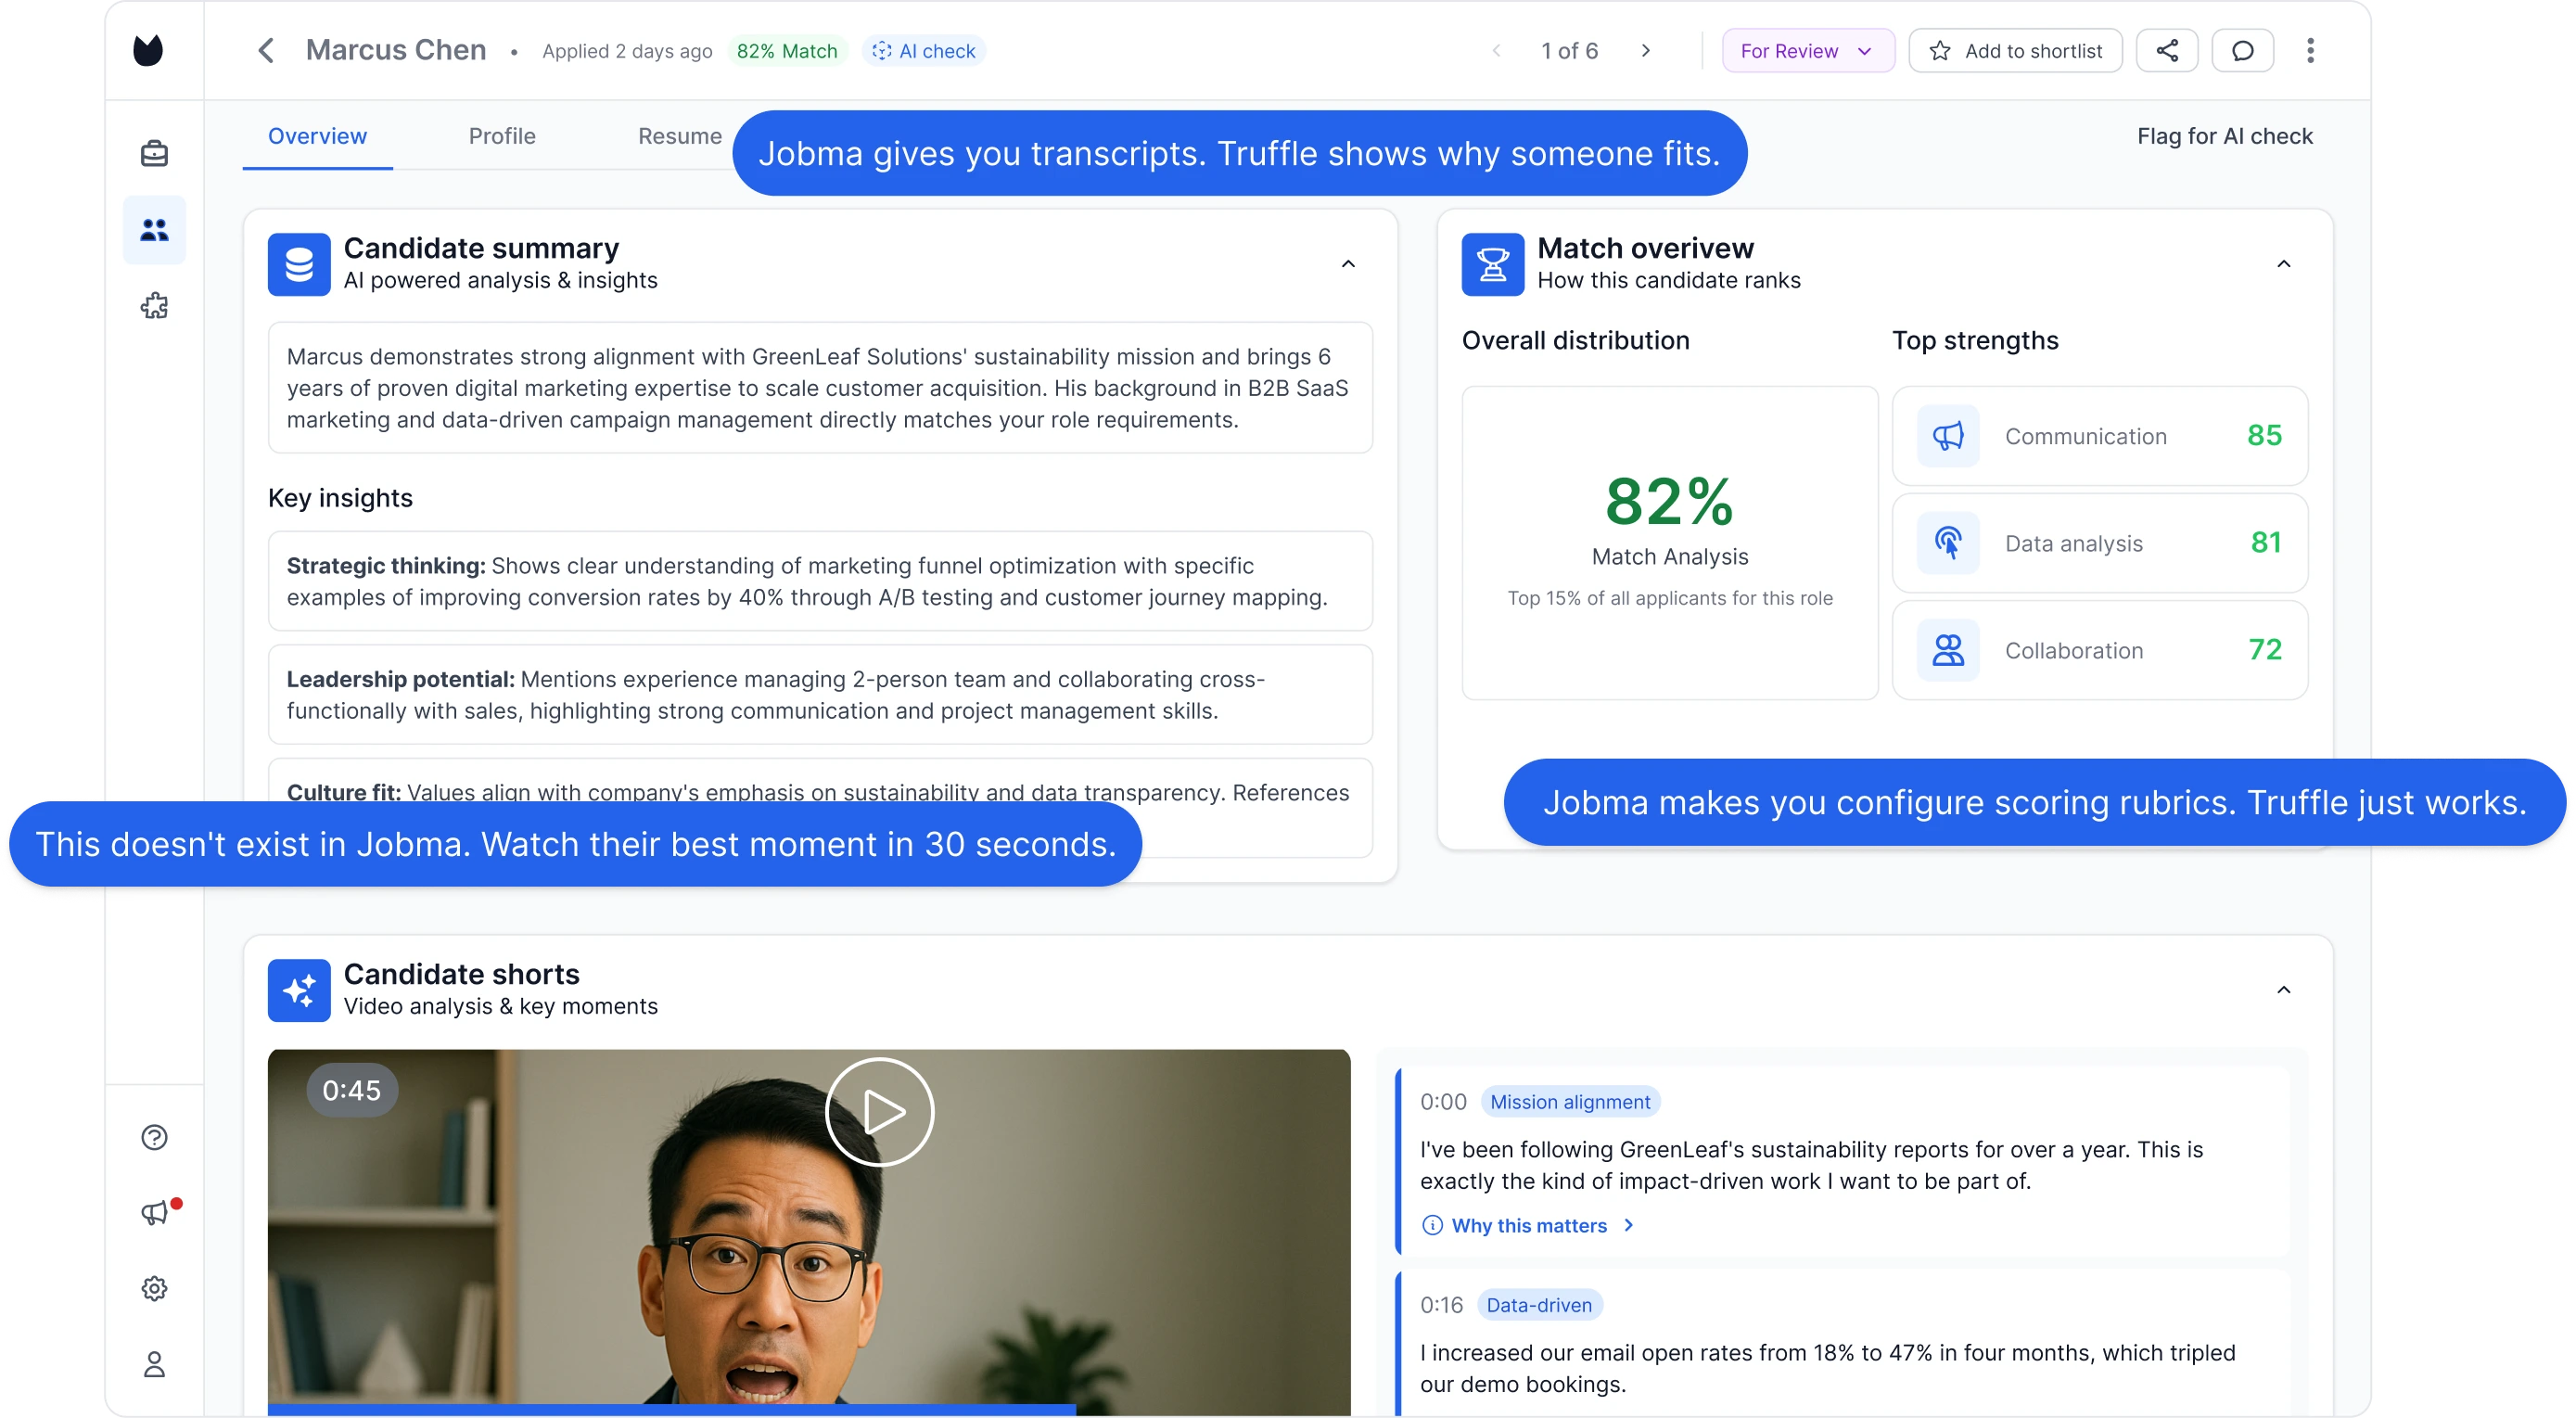Open the candidates people sidebar icon
This screenshot has width=2576, height=1418.
click(154, 230)
